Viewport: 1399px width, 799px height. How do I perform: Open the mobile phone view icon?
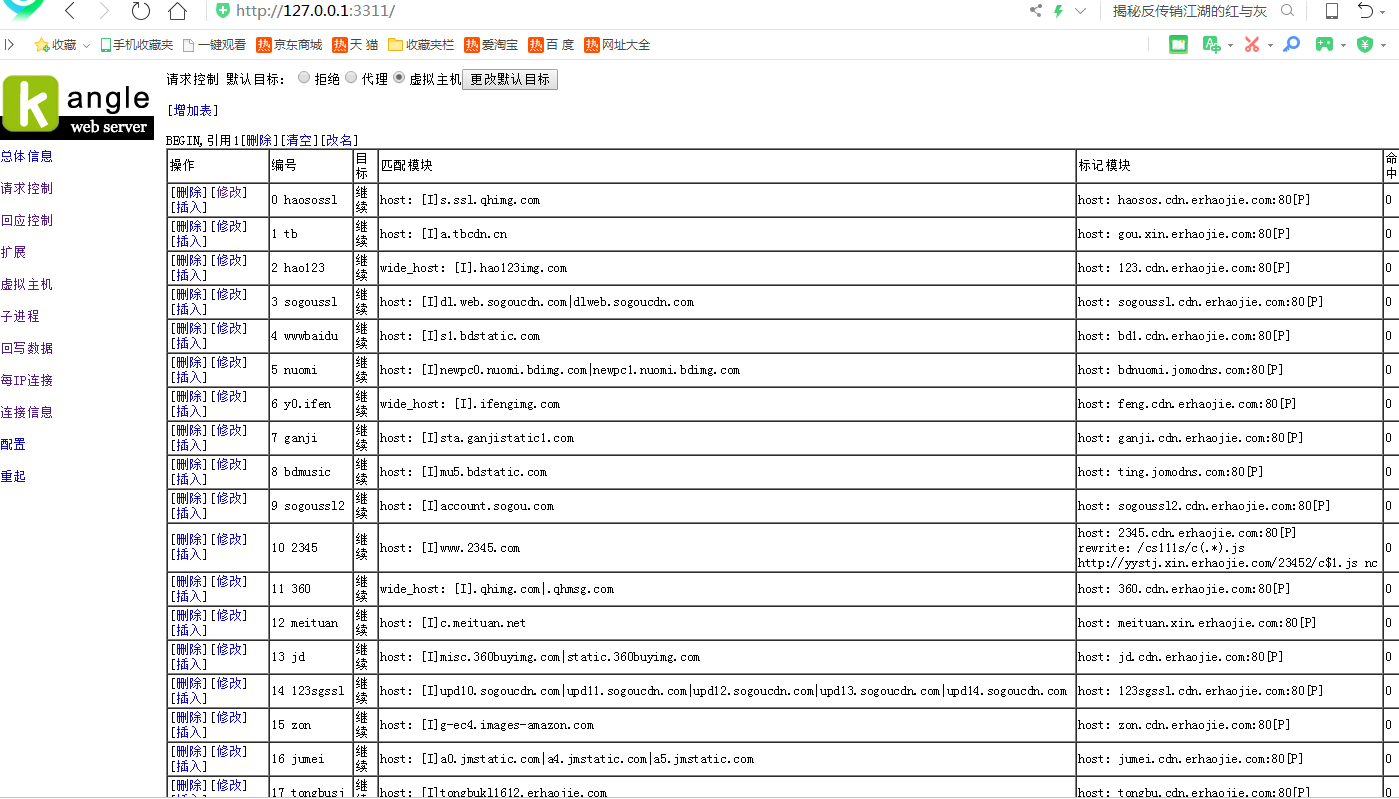click(x=1332, y=11)
